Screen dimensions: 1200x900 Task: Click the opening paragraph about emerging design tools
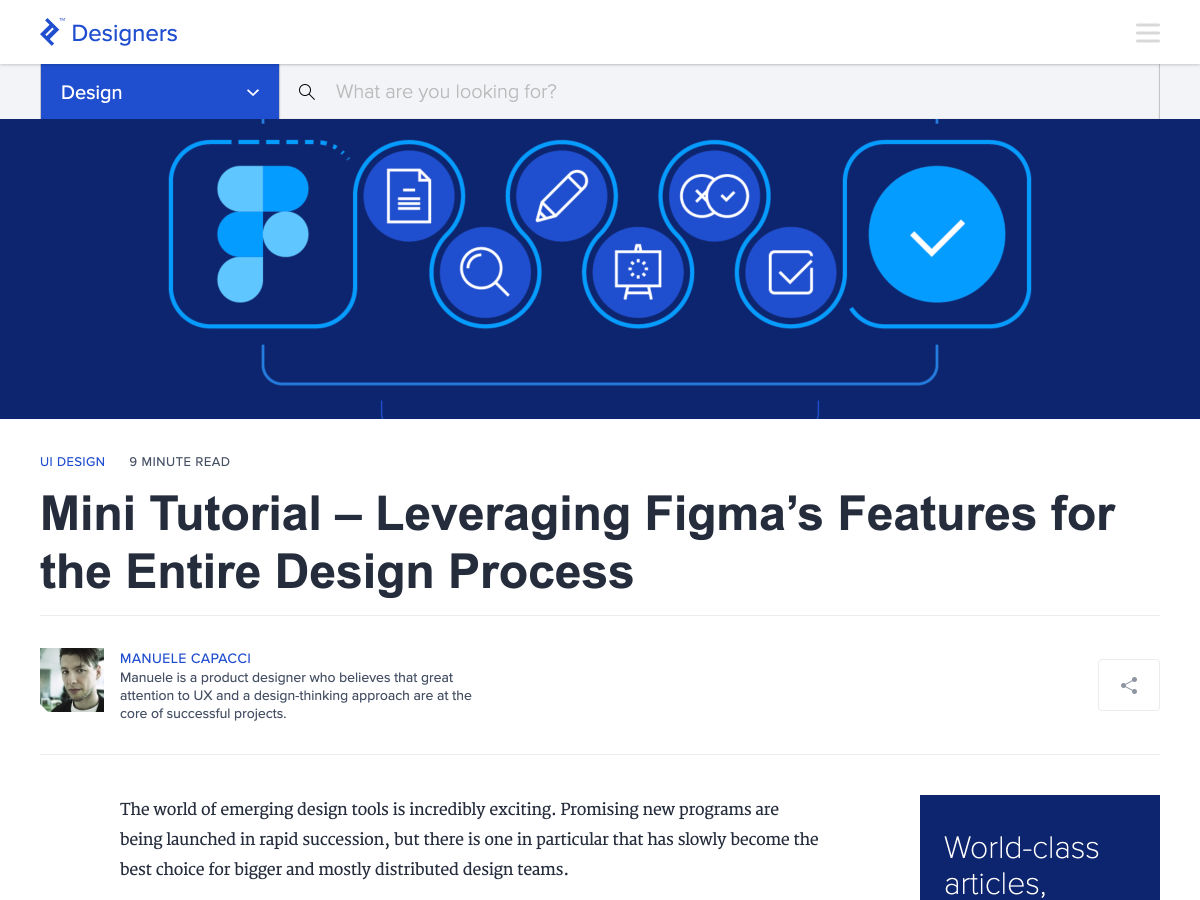469,839
